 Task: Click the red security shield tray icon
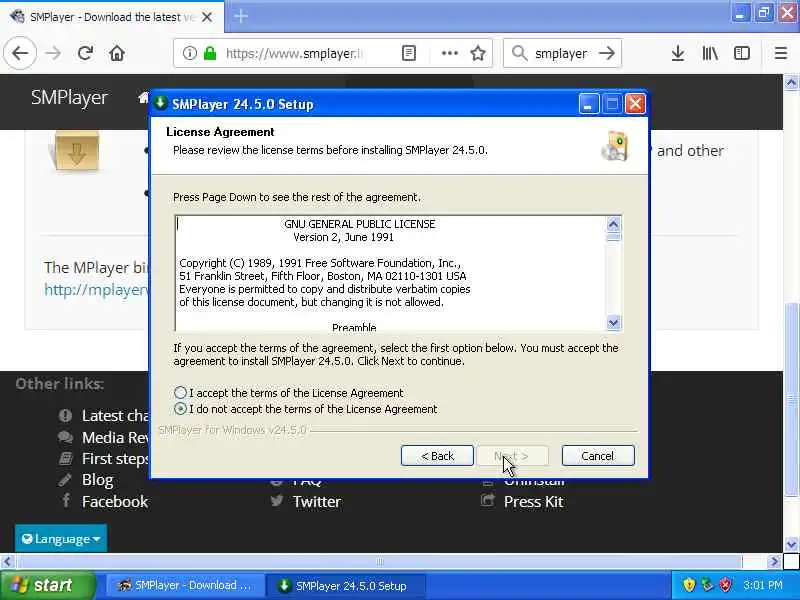pyautogui.click(x=725, y=584)
